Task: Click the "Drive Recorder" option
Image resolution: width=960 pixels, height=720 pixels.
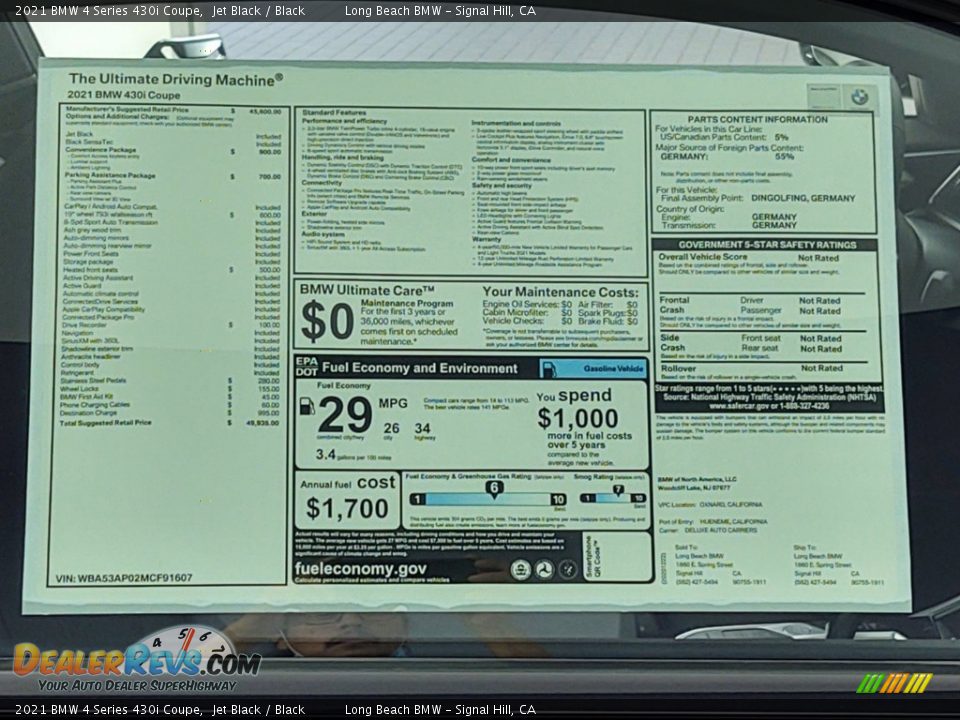Action: (84, 324)
